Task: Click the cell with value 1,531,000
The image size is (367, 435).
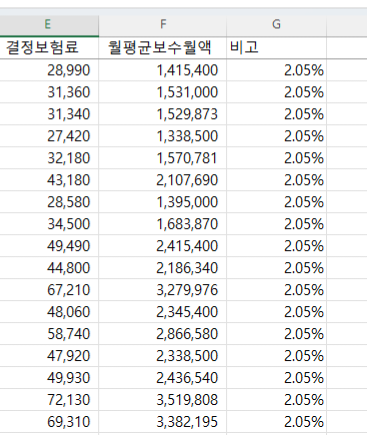Action: [x=163, y=92]
